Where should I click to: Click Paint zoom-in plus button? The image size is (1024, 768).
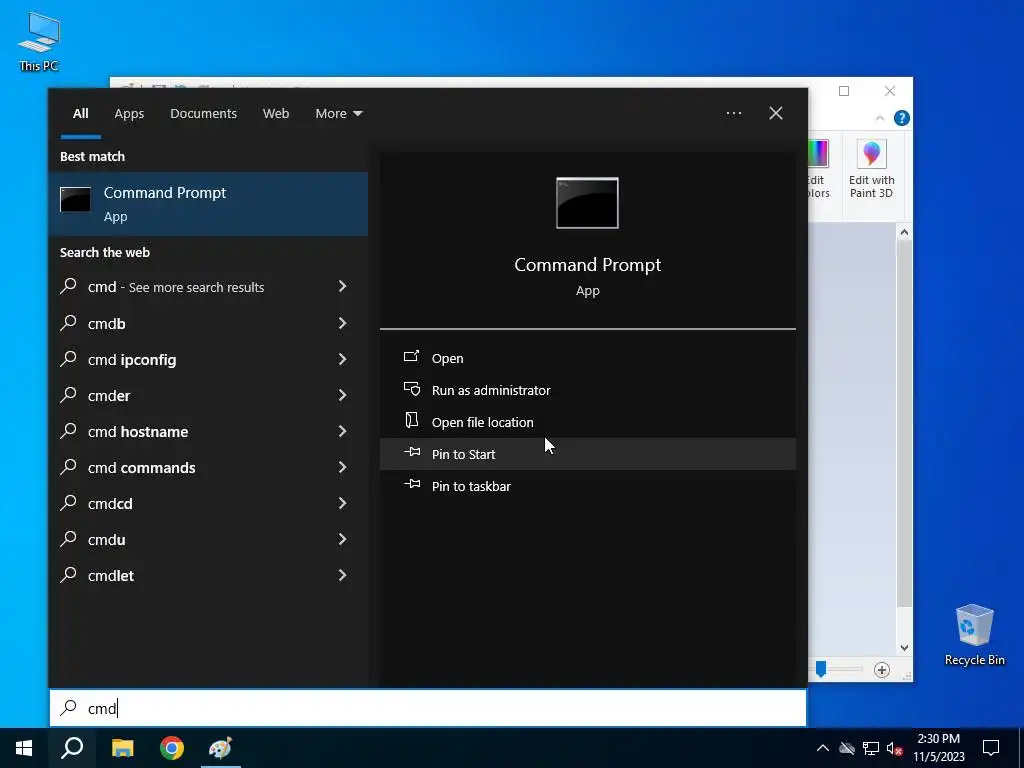pyautogui.click(x=882, y=670)
